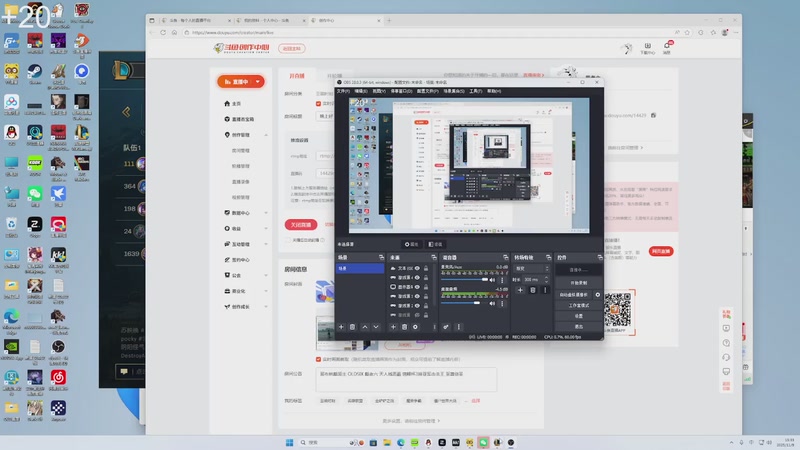Remove the selected source with trash icon
800x450 pixels.
pos(405,327)
